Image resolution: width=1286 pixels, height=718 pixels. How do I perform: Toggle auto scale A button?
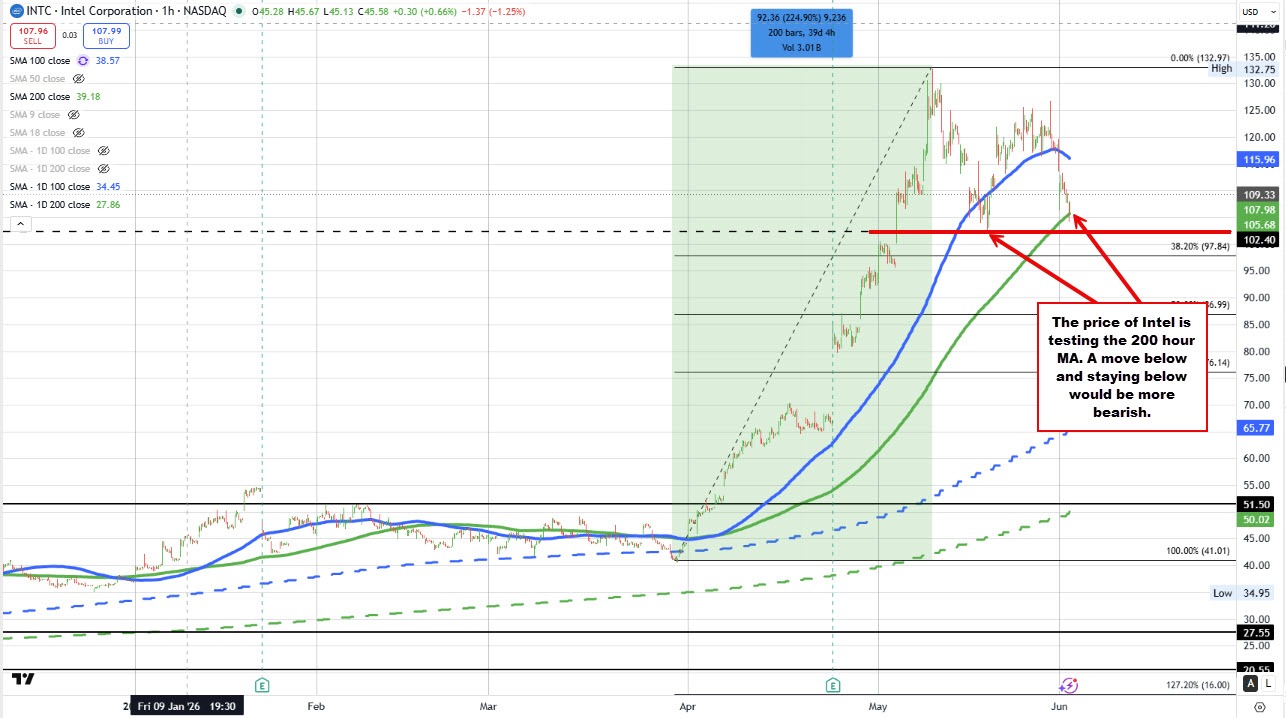(x=1251, y=684)
